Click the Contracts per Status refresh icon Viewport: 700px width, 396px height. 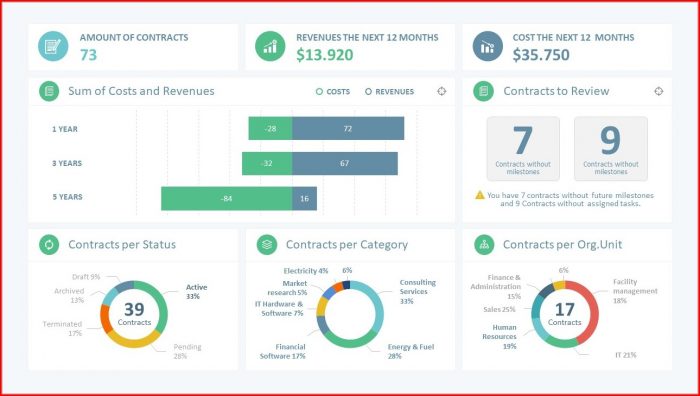pos(49,245)
